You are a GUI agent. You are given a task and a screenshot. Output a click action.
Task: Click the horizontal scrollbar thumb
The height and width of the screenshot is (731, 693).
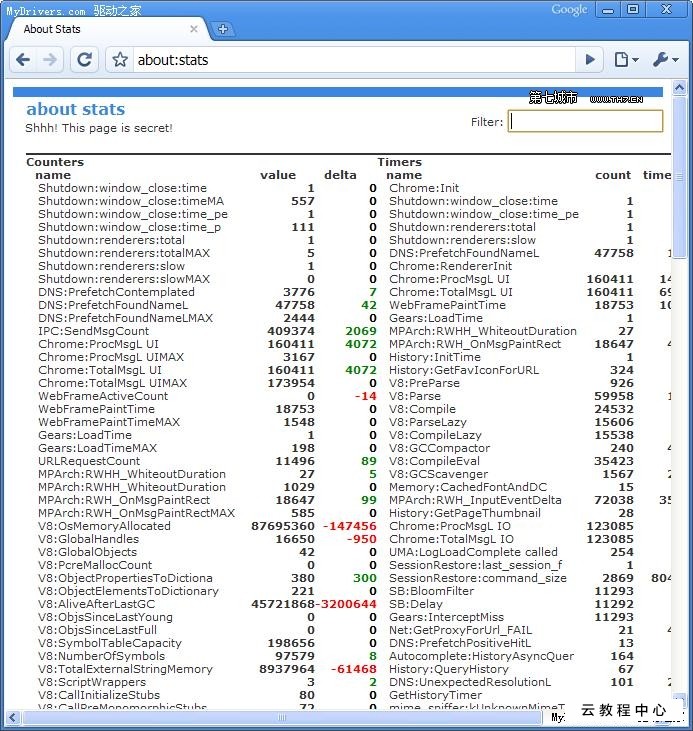[x=283, y=717]
